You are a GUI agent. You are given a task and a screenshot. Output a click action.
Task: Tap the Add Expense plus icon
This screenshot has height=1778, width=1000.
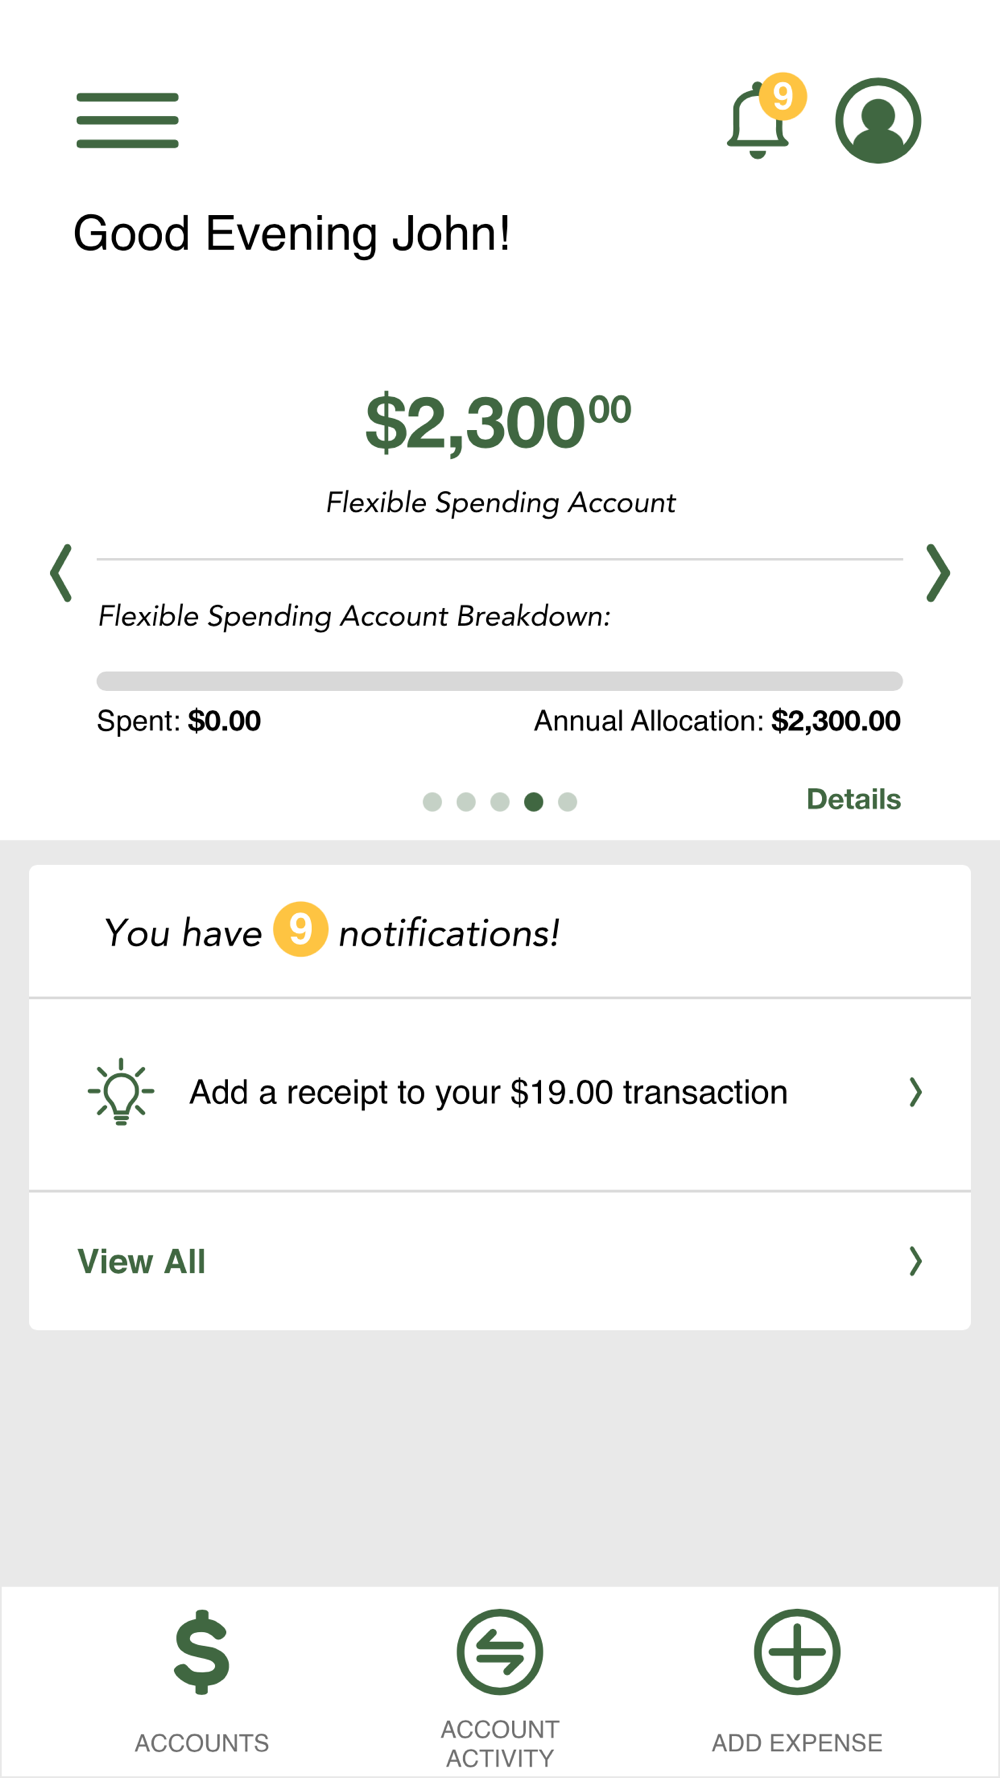tap(797, 1652)
